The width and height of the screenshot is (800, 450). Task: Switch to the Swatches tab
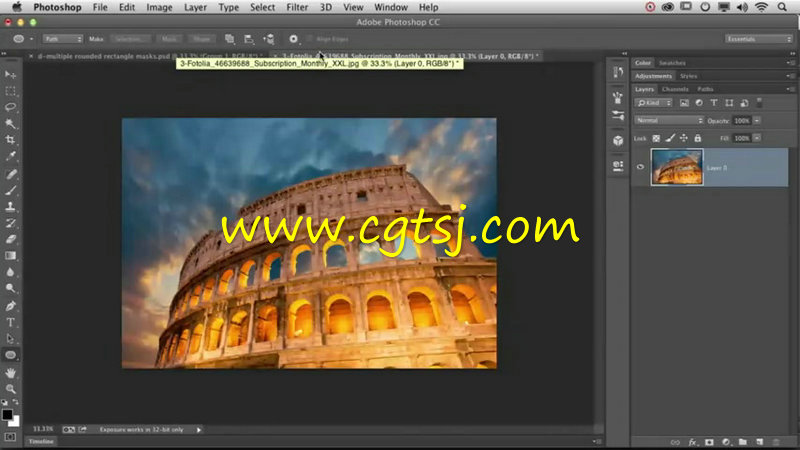pyautogui.click(x=672, y=63)
